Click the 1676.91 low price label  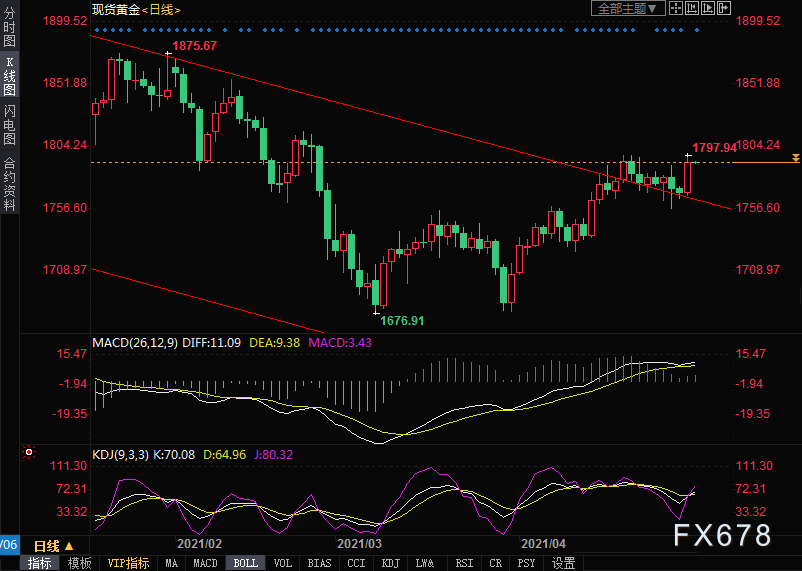402,321
